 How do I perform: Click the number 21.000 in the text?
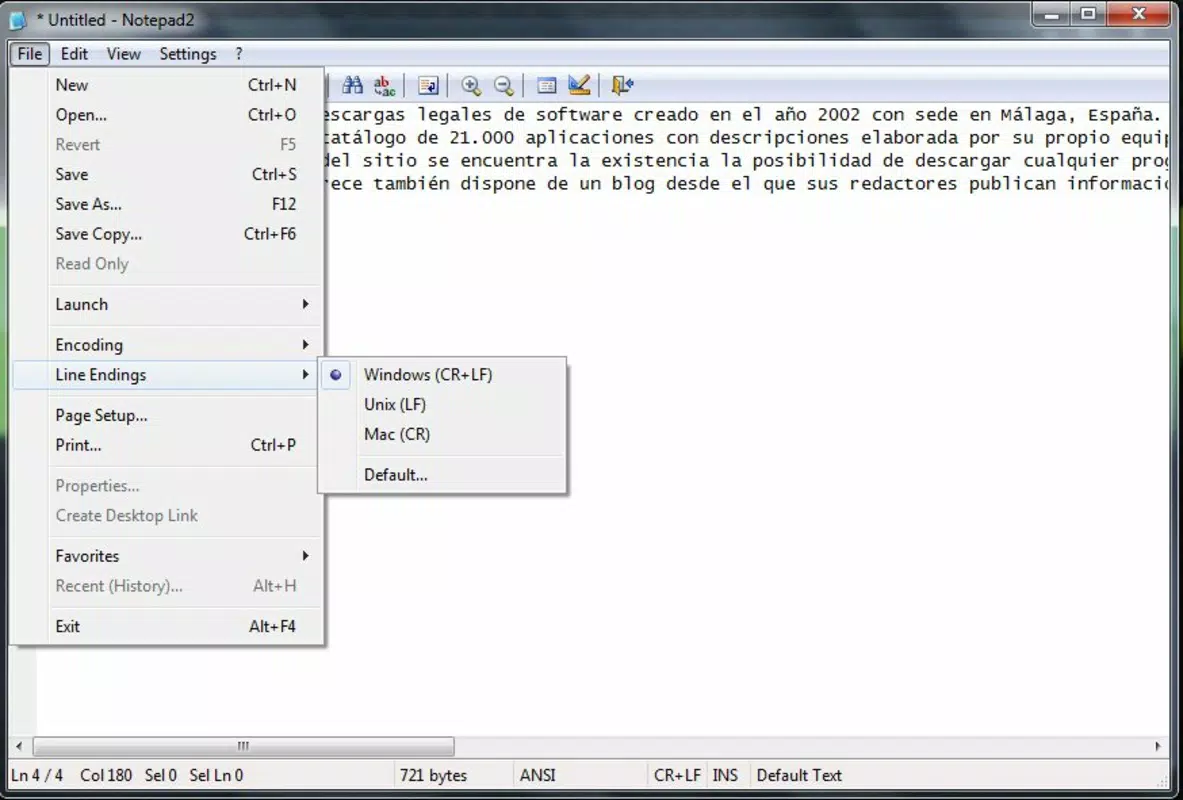(x=481, y=138)
